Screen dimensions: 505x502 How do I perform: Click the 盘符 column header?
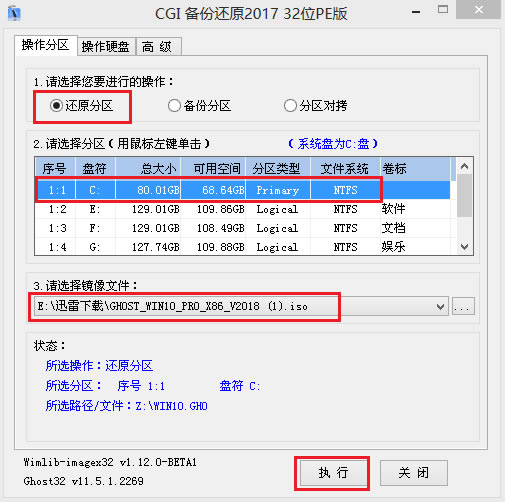(x=95, y=169)
